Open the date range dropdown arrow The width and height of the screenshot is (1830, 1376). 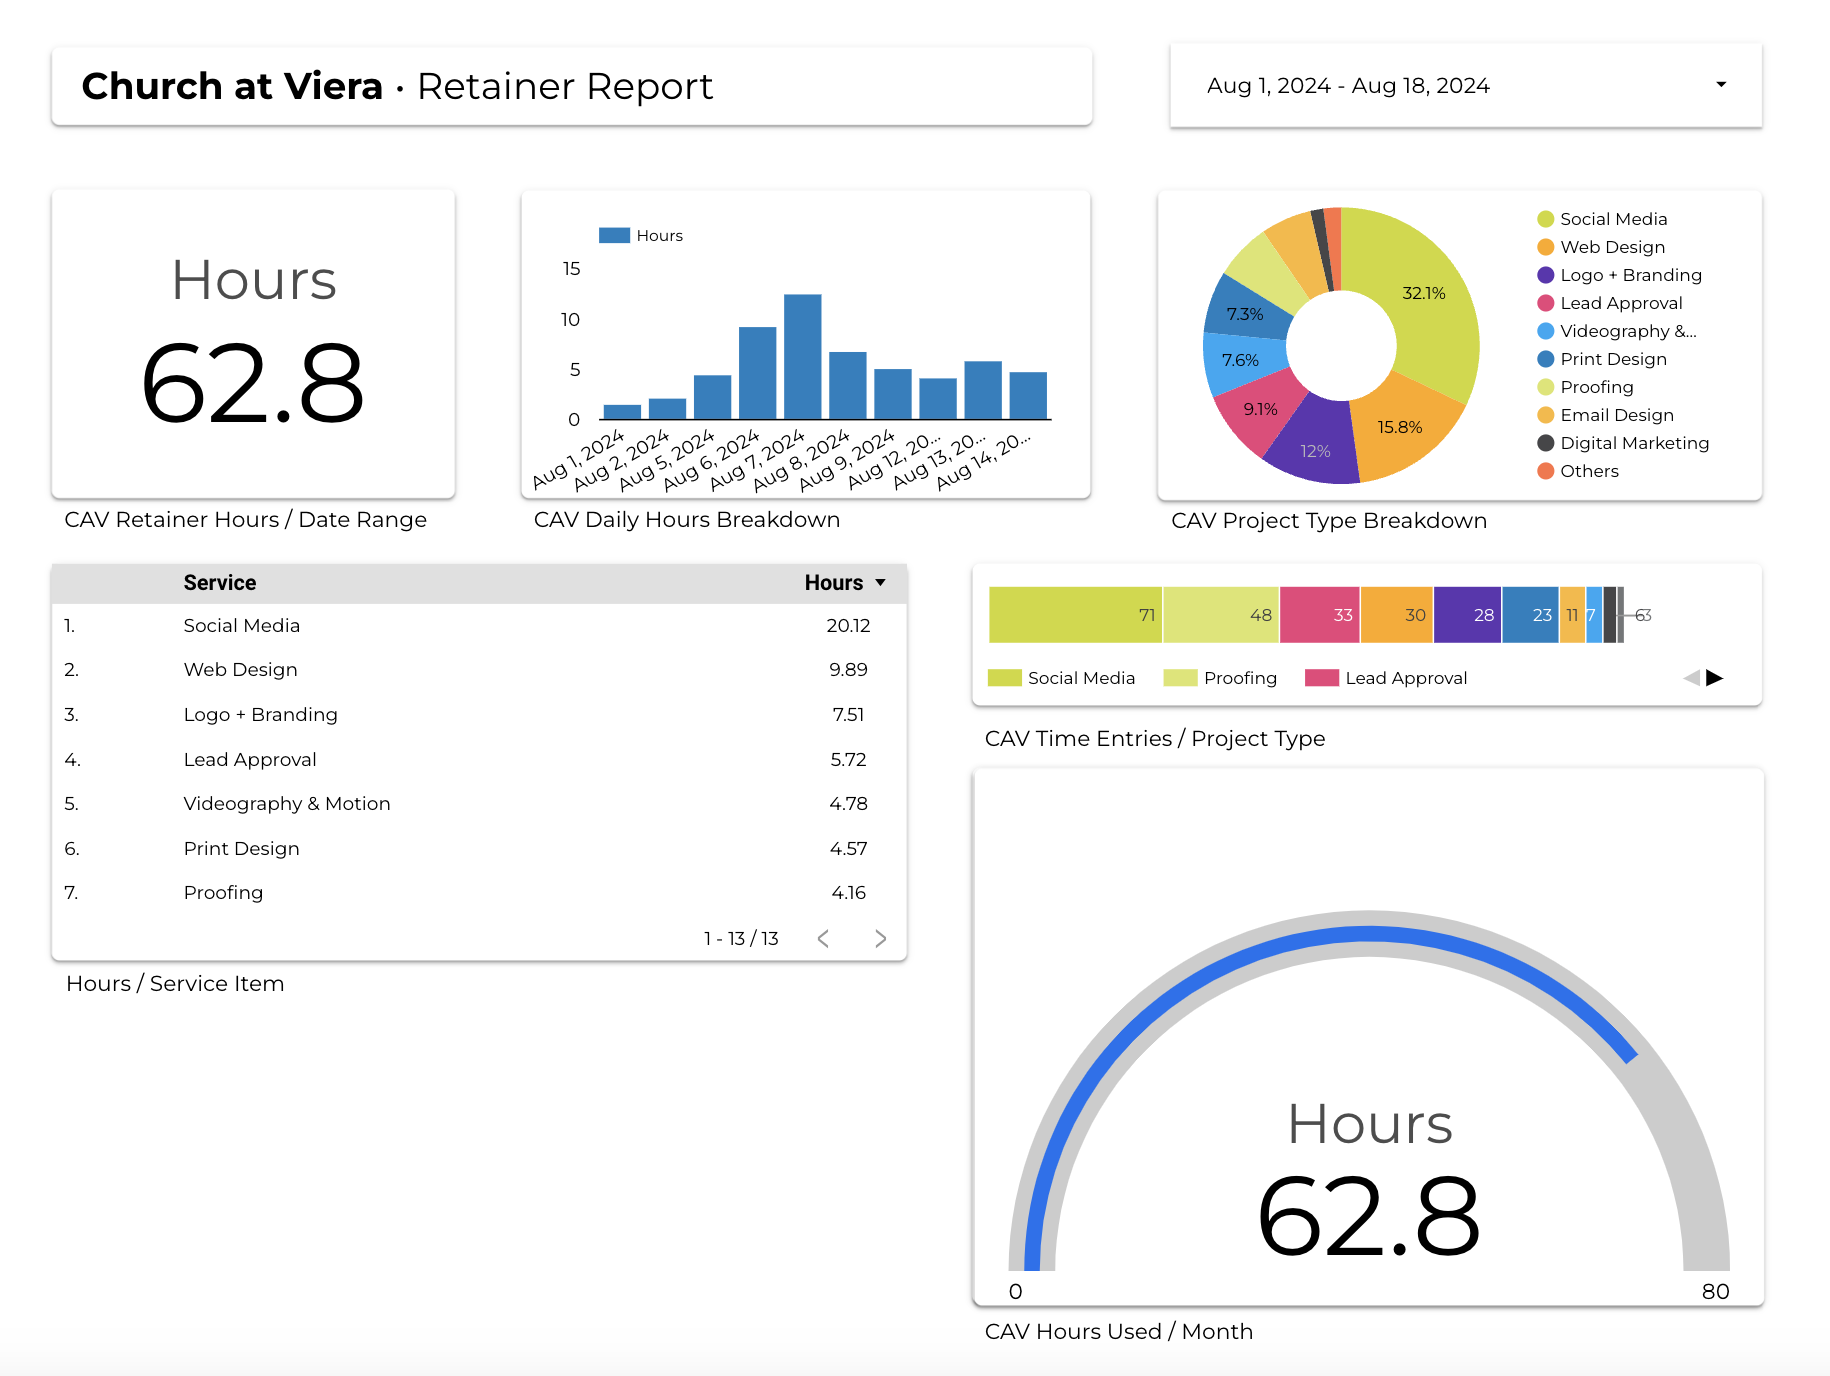coord(1721,85)
